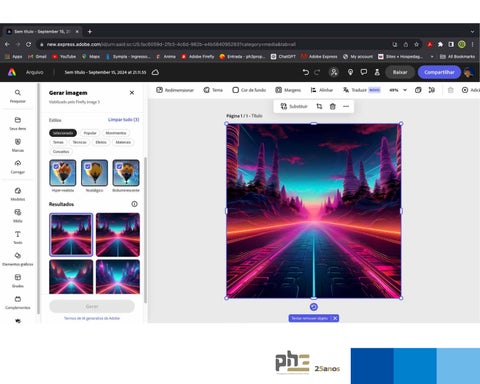Uncheck the Bioluminescente style checkbox
The height and width of the screenshot is (384, 480).
(x=119, y=166)
